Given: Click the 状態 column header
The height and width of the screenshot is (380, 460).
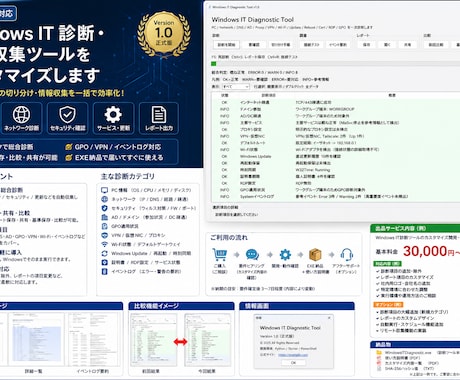Looking at the screenshot, I should point(224,95).
